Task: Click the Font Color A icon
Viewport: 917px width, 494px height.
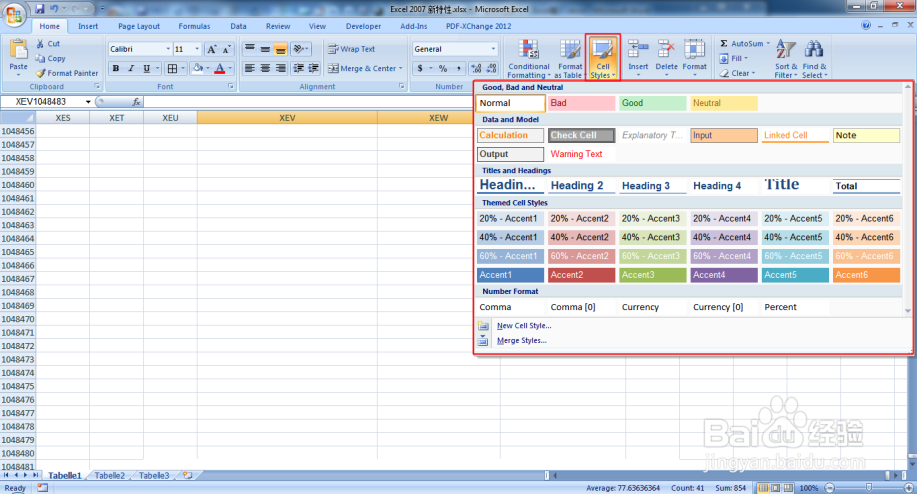Action: point(220,68)
